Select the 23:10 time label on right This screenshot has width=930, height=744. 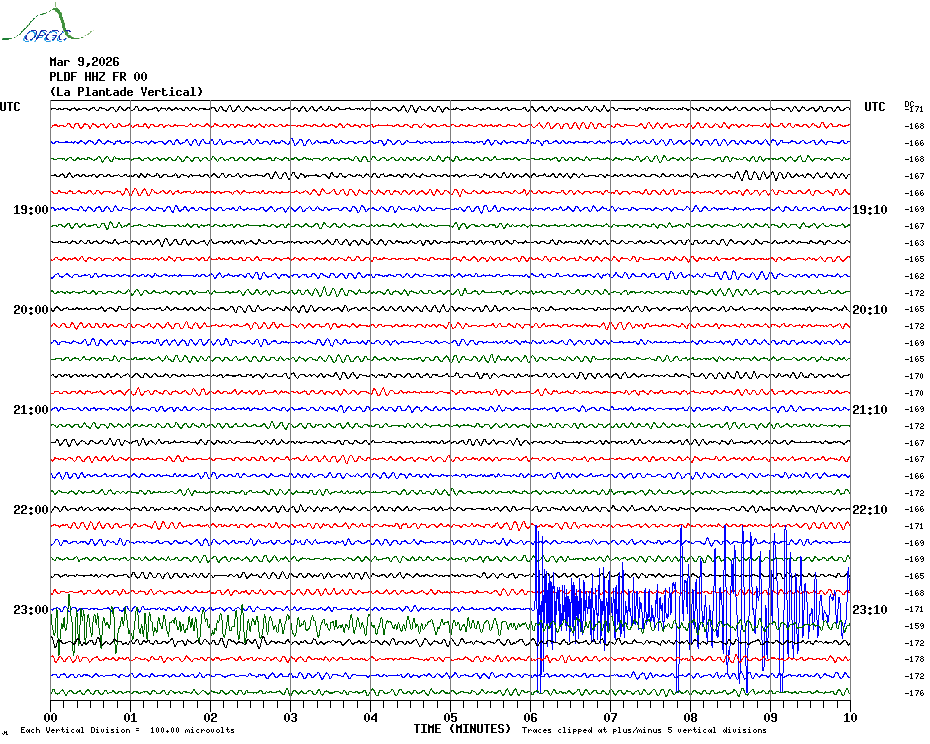(869, 610)
